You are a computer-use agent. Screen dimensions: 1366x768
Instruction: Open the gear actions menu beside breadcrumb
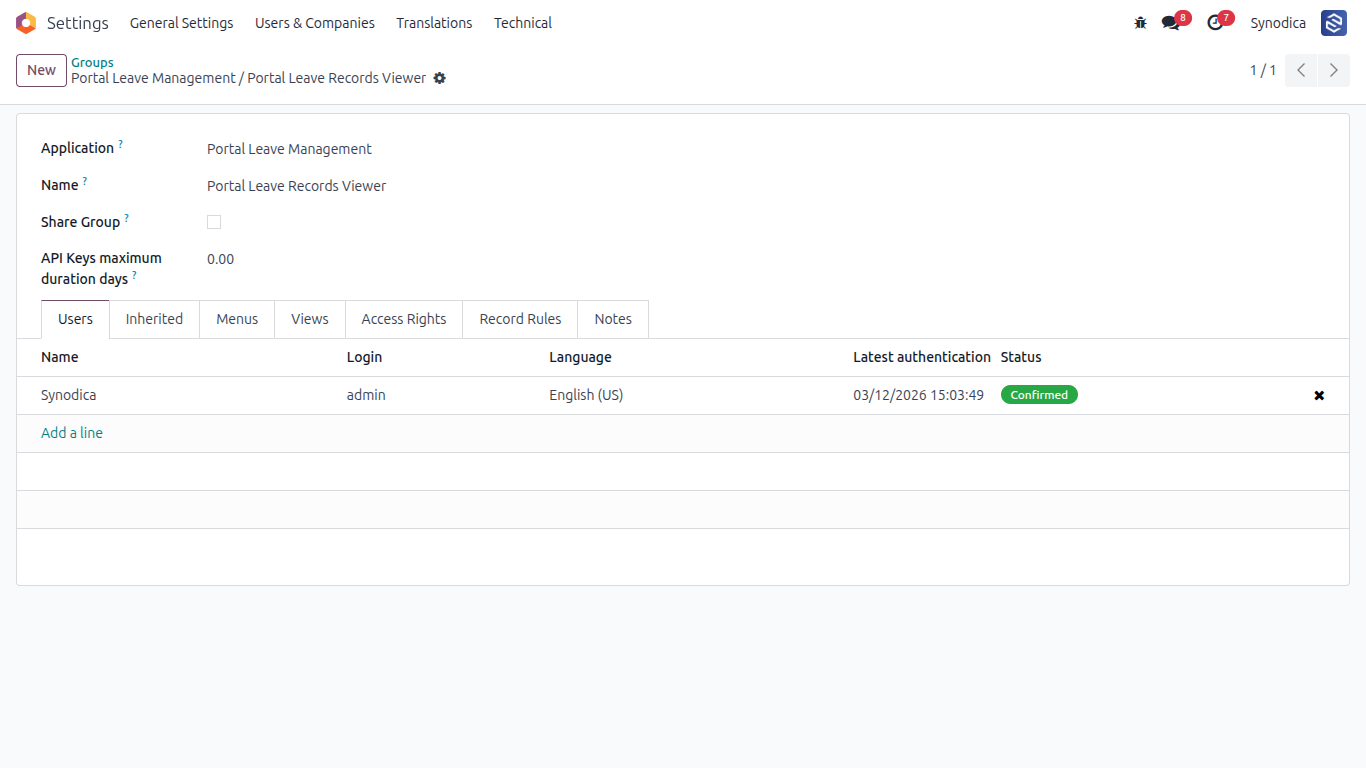440,78
